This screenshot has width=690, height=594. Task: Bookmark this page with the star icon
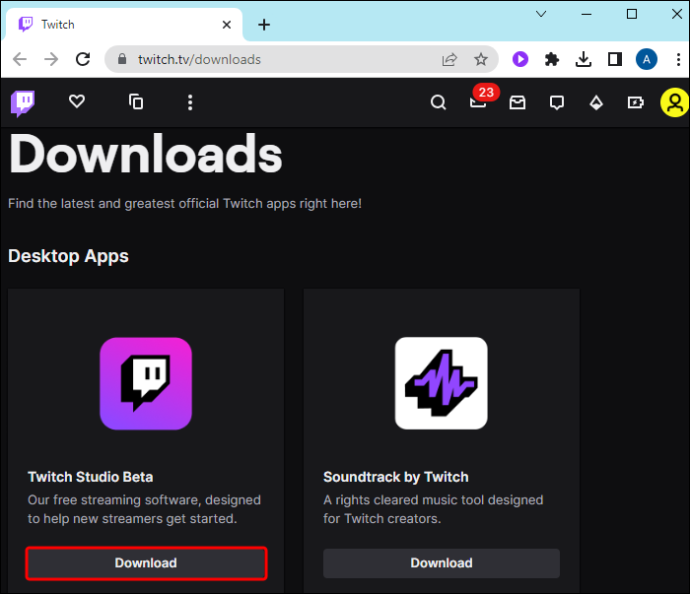coord(481,59)
